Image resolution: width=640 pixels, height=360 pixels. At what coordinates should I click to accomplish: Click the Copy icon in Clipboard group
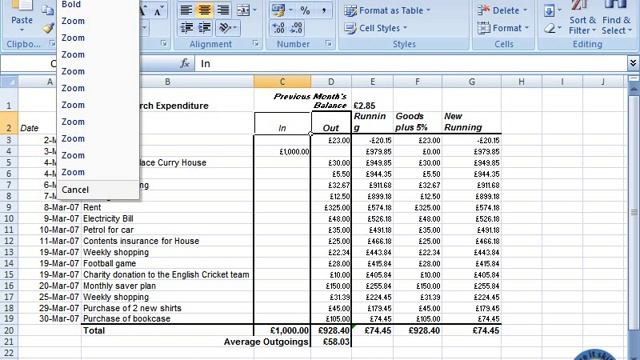(48, 10)
